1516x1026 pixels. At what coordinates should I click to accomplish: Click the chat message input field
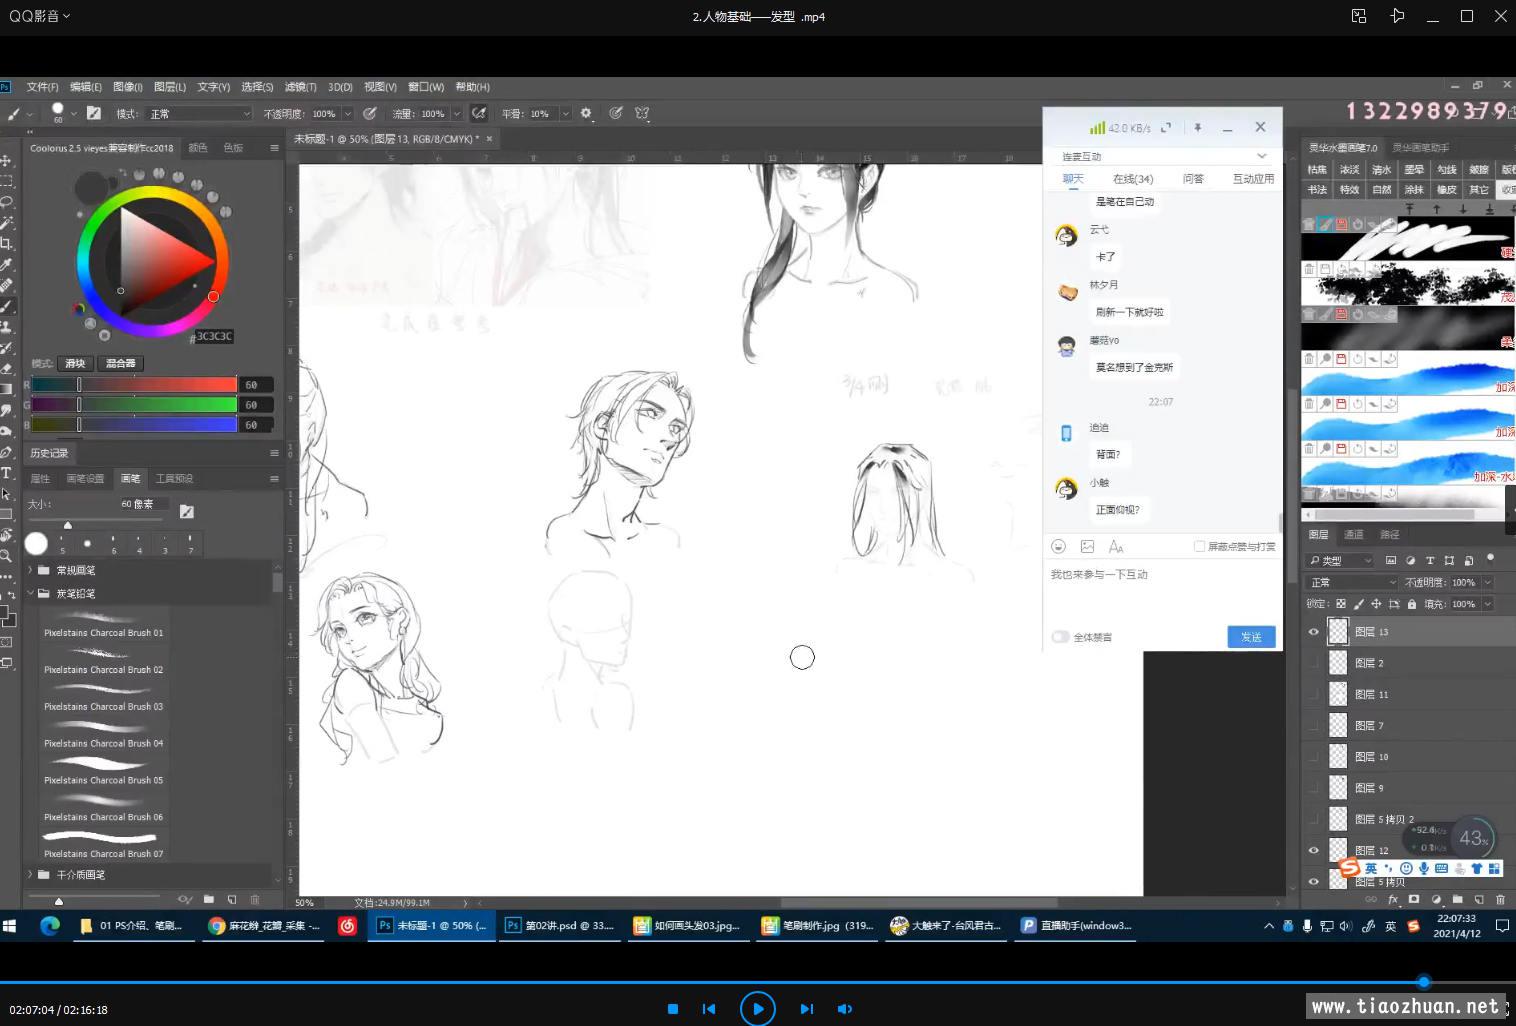1160,595
